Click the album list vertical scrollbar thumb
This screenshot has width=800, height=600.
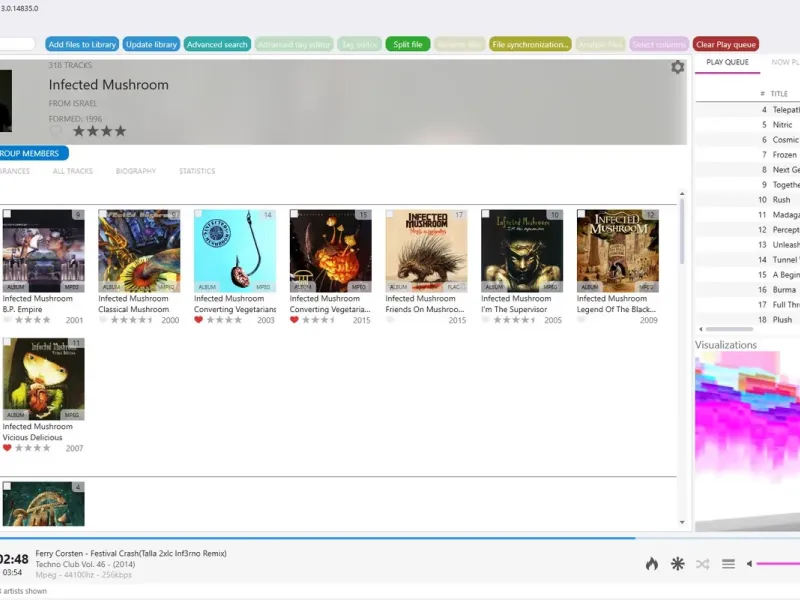(682, 232)
